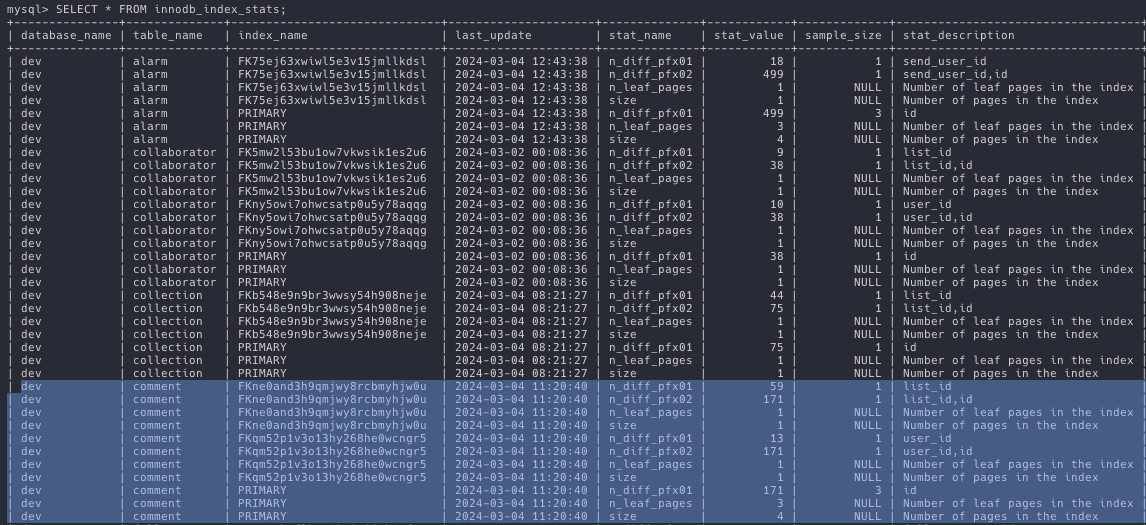Select "list_id,id" description in the comment rows

(938, 399)
